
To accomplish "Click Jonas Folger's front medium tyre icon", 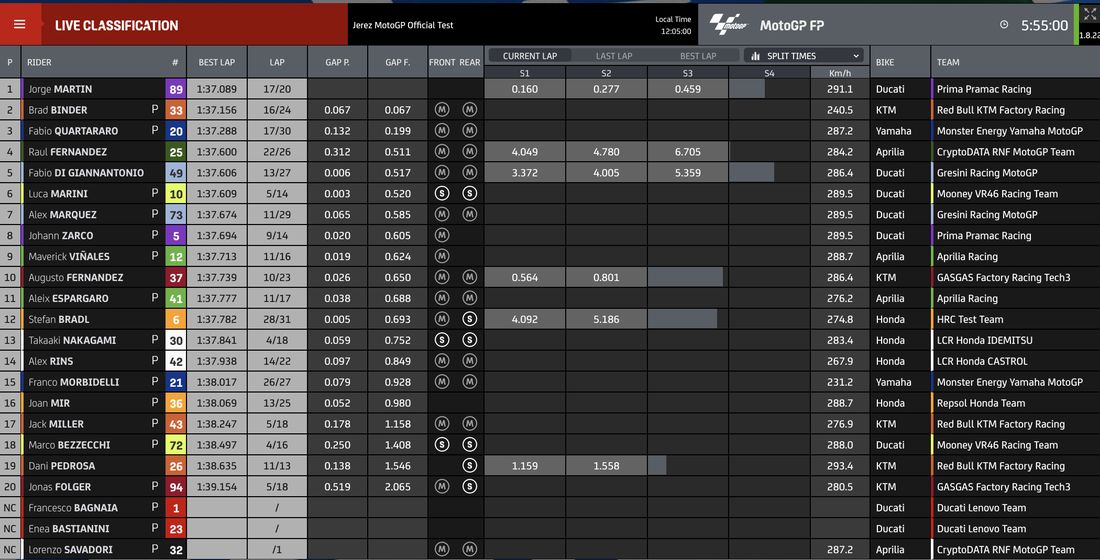I will click(442, 486).
